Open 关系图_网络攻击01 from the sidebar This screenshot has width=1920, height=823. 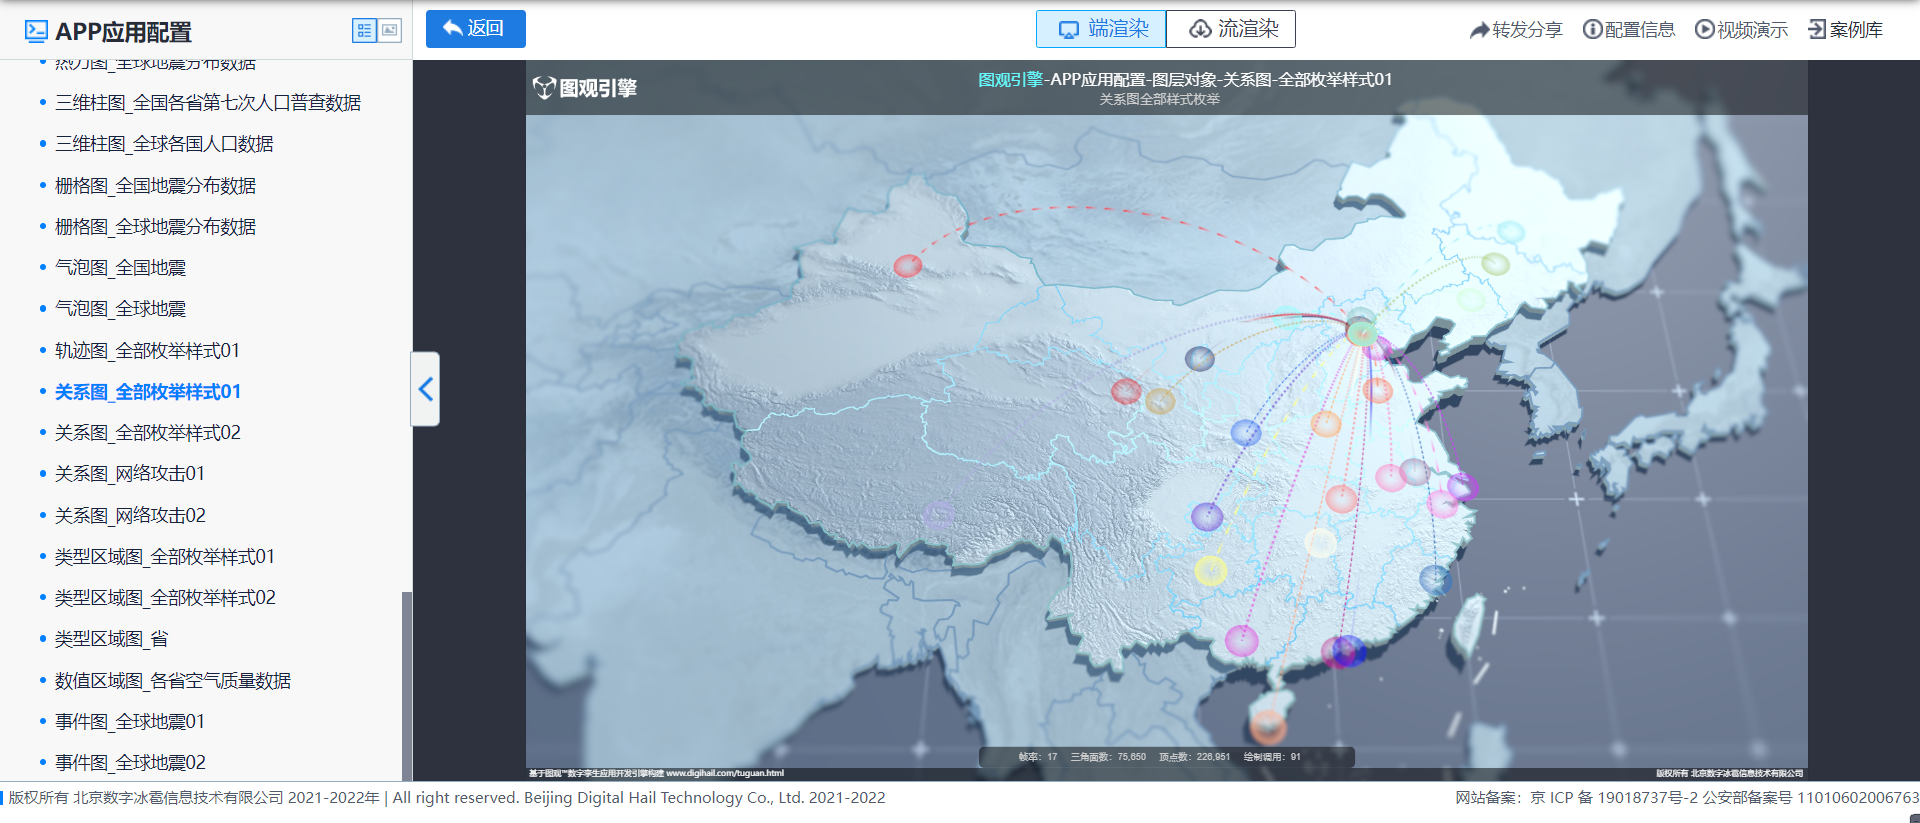[130, 474]
